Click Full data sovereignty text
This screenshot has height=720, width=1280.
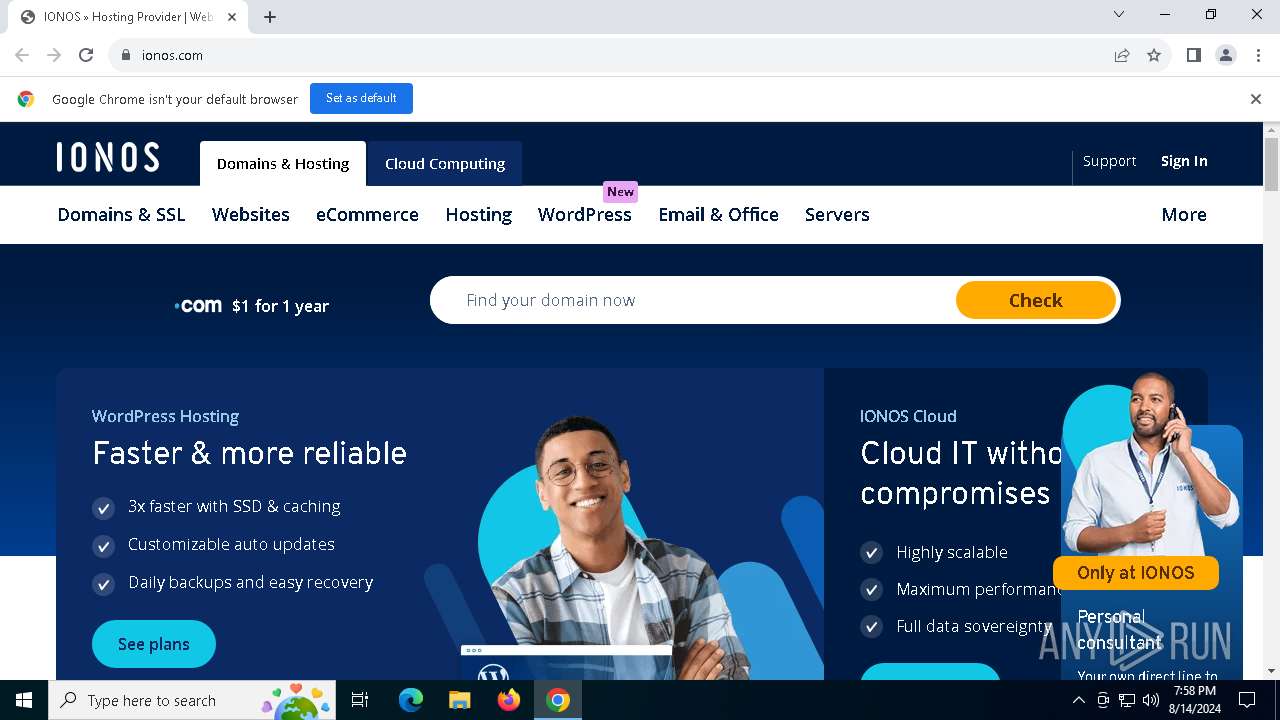974,626
